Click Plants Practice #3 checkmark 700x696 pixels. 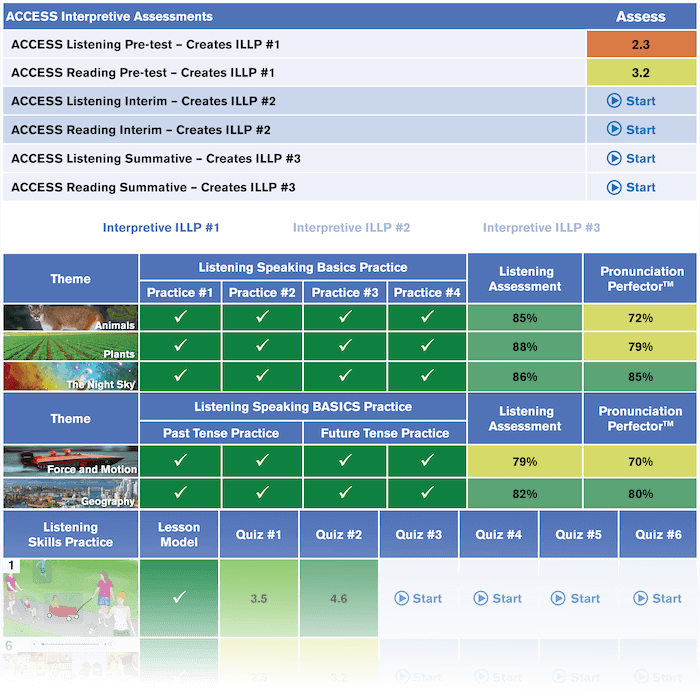(345, 346)
